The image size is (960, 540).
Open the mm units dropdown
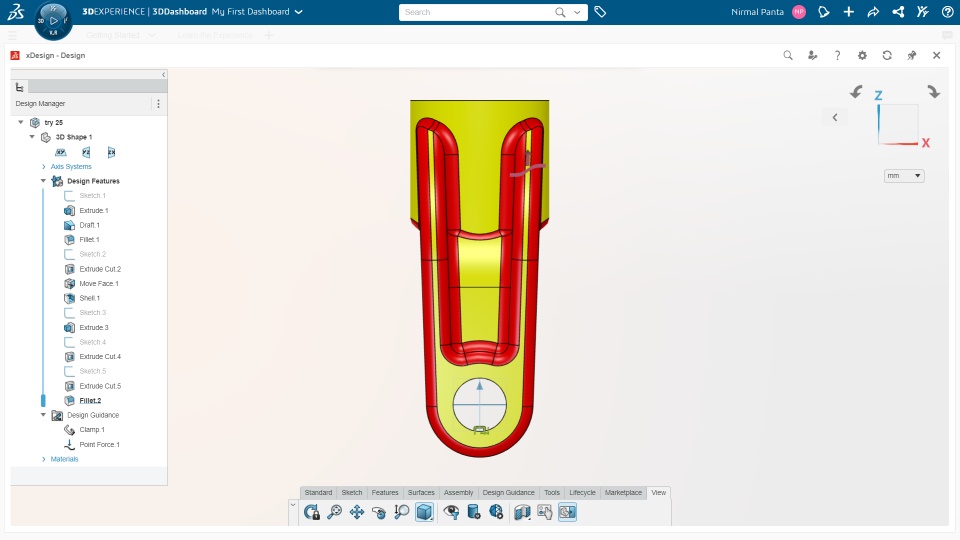[904, 176]
